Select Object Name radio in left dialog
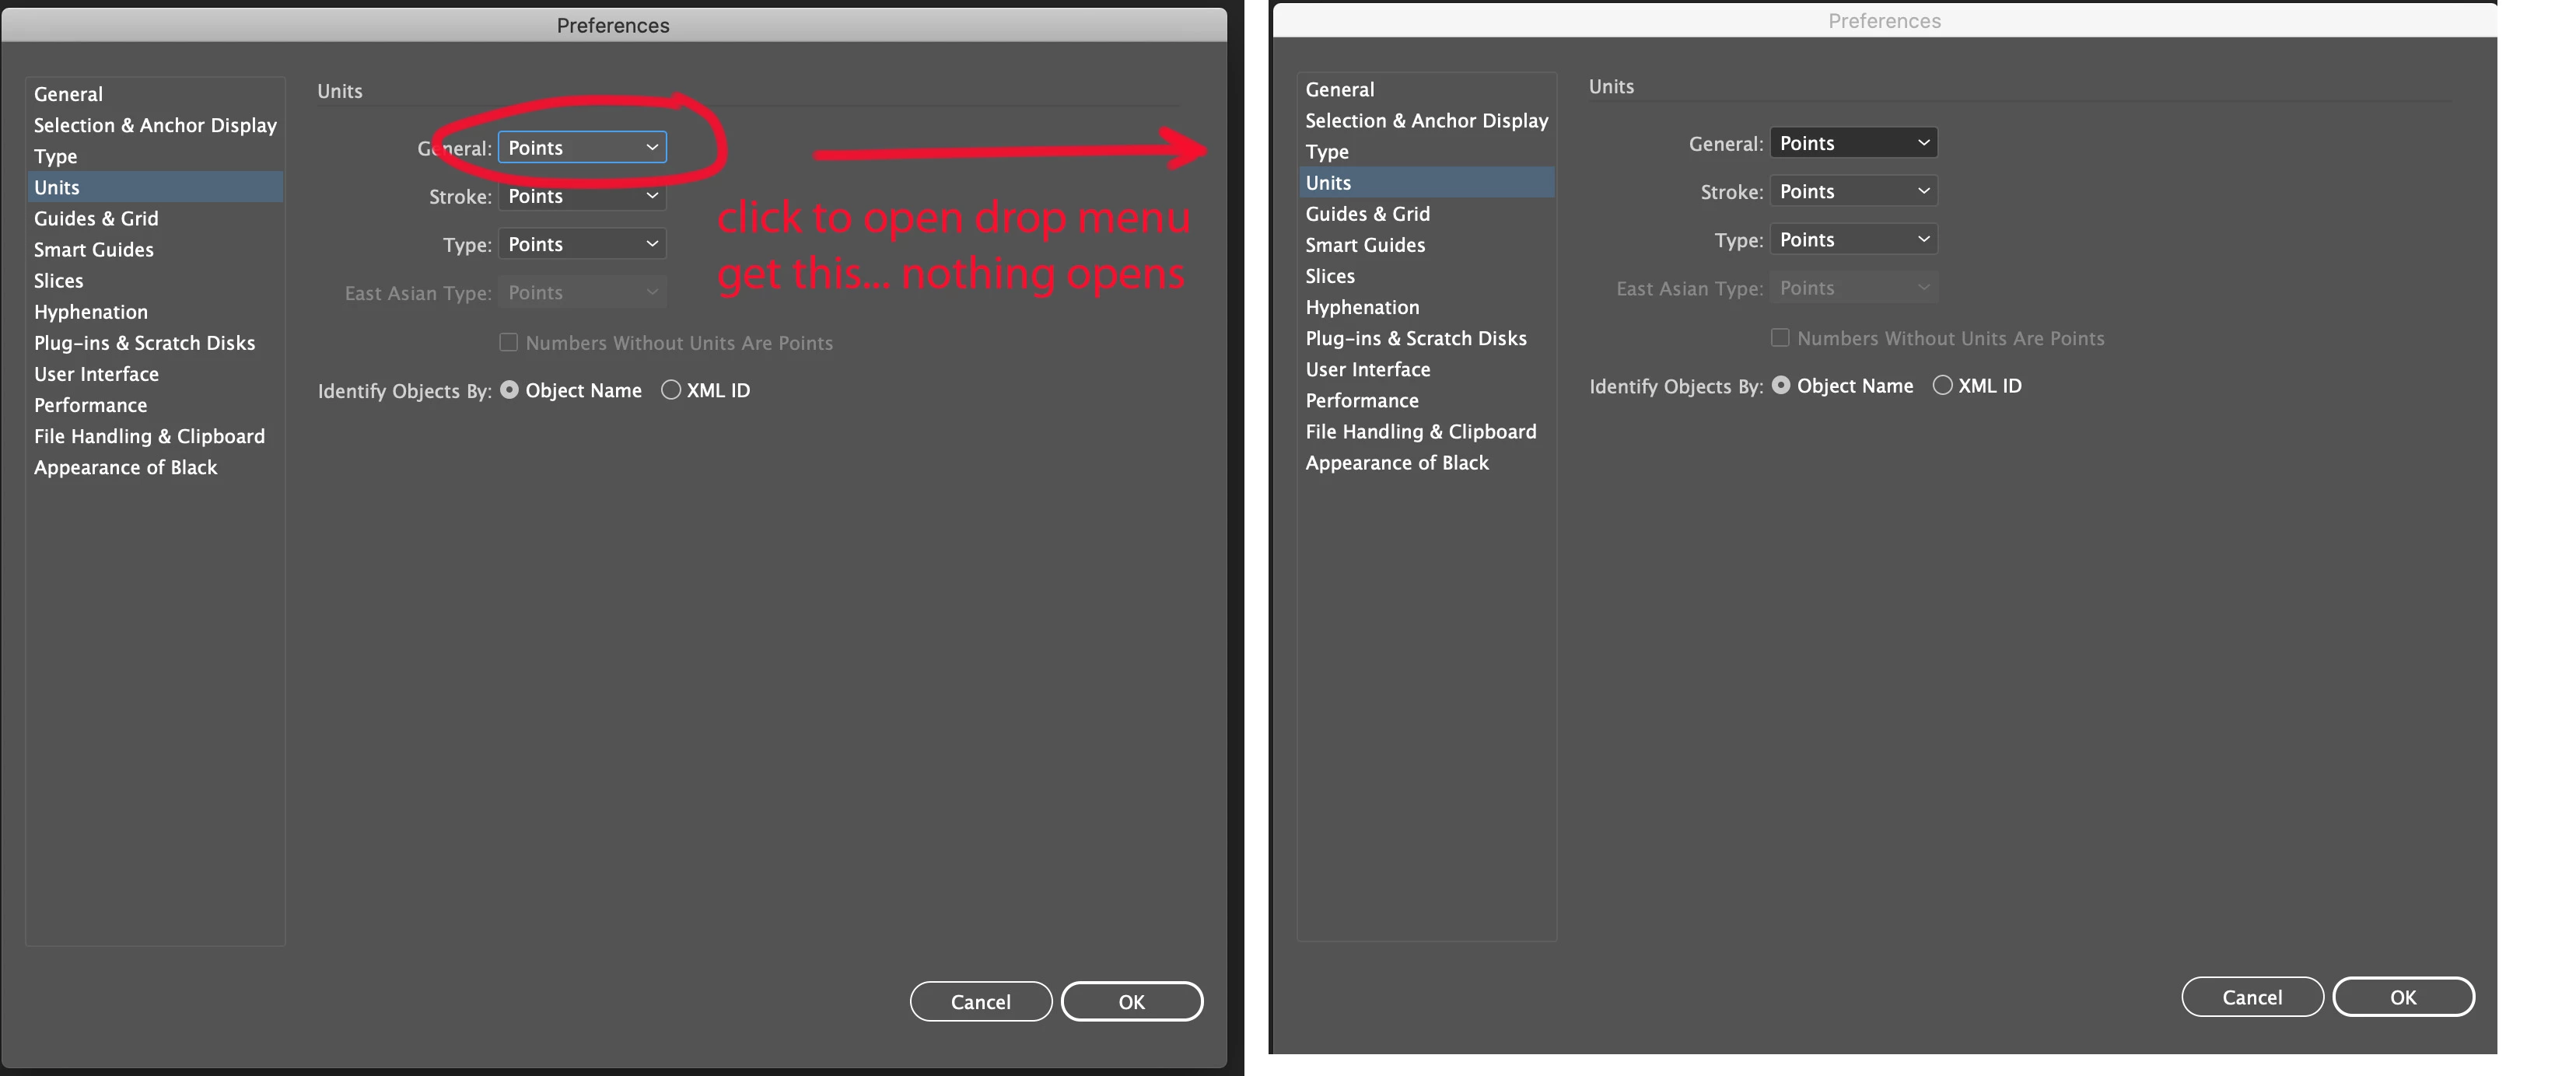The height and width of the screenshot is (1076, 2576). 510,390
